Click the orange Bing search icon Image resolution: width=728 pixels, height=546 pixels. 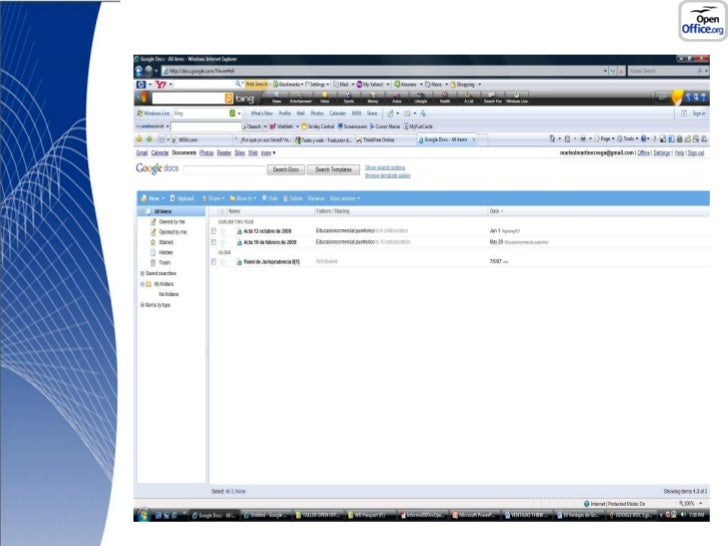(229, 98)
